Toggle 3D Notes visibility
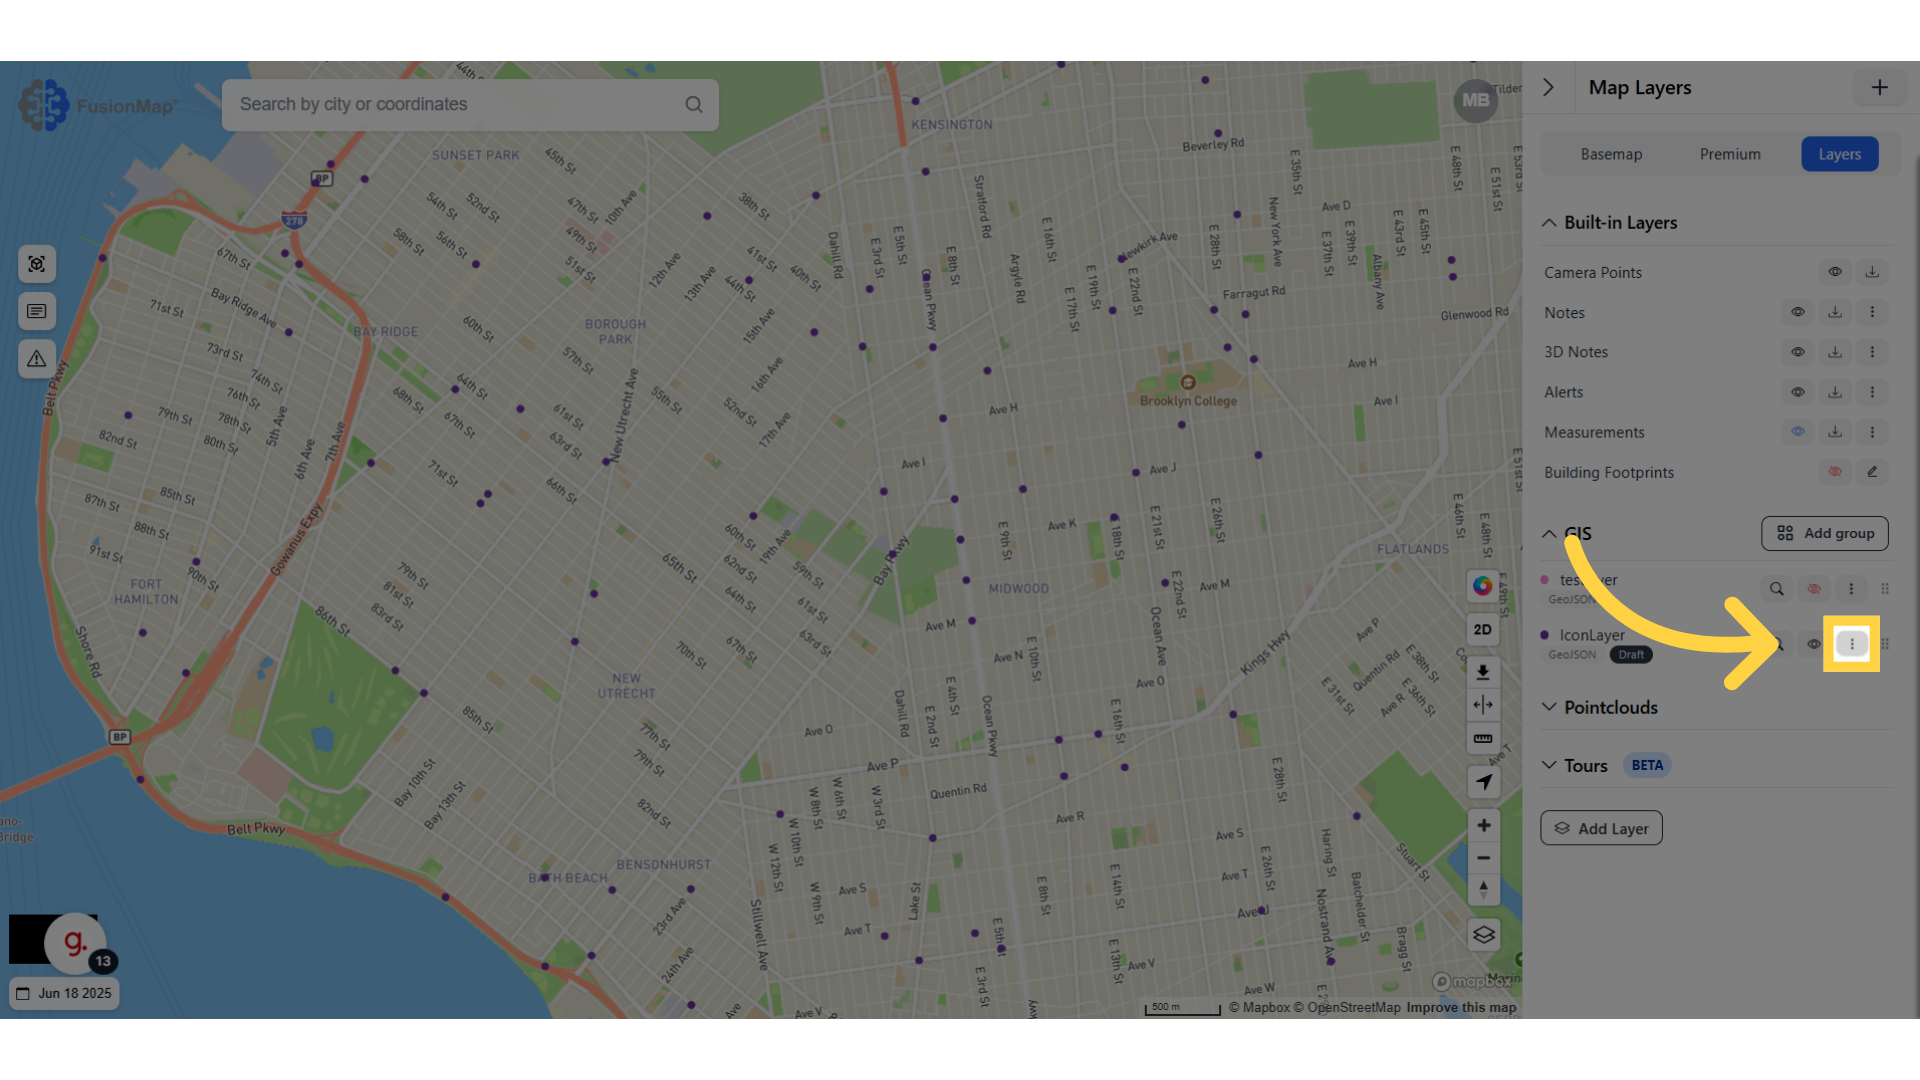Image resolution: width=1920 pixels, height=1080 pixels. [1798, 352]
